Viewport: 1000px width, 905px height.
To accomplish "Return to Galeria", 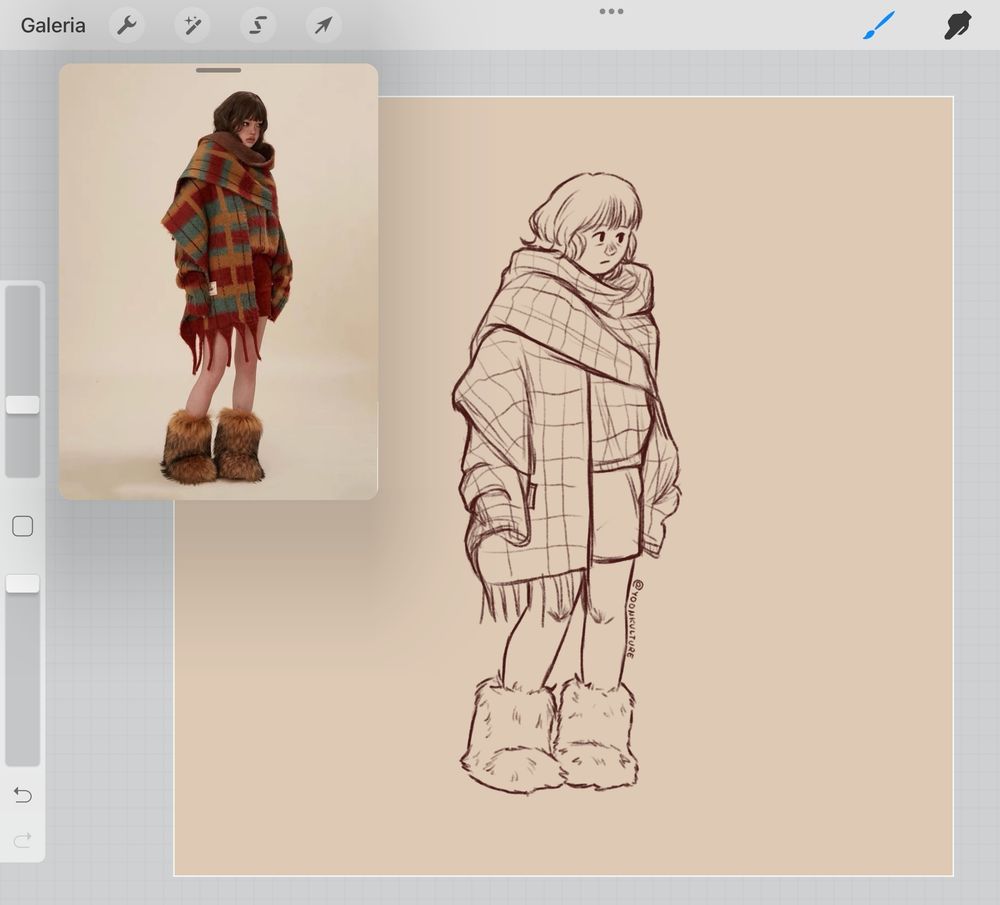I will tap(53, 25).
